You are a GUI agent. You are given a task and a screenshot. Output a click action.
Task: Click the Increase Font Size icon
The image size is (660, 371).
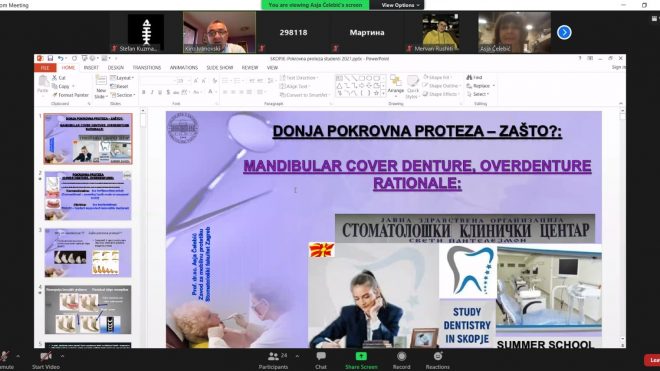click(x=196, y=80)
